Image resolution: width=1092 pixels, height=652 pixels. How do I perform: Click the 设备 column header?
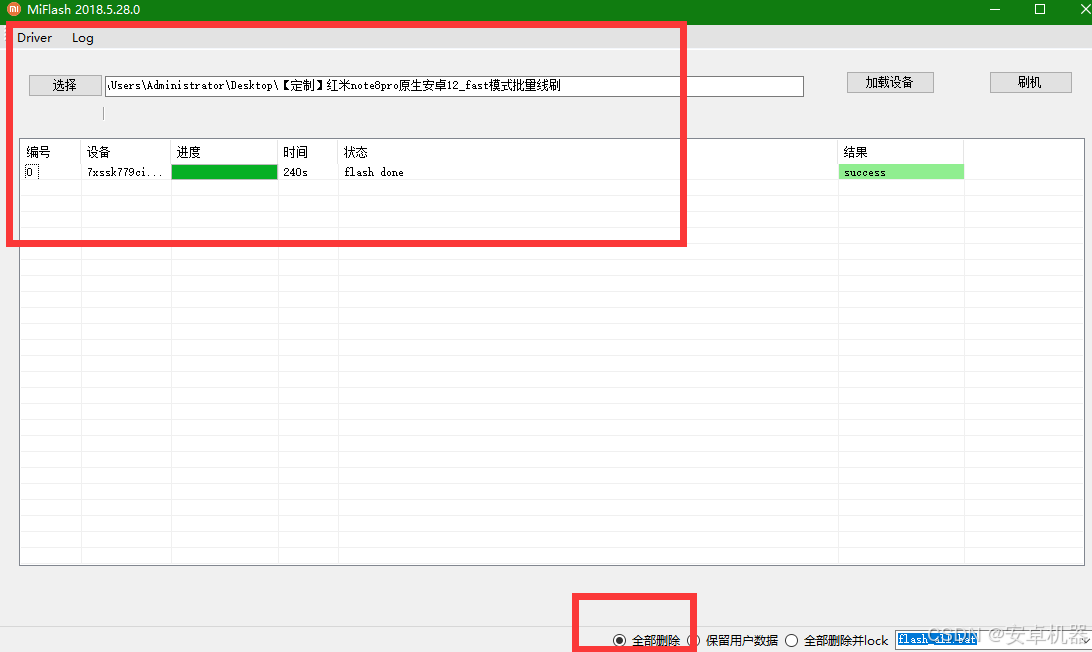[x=125, y=152]
